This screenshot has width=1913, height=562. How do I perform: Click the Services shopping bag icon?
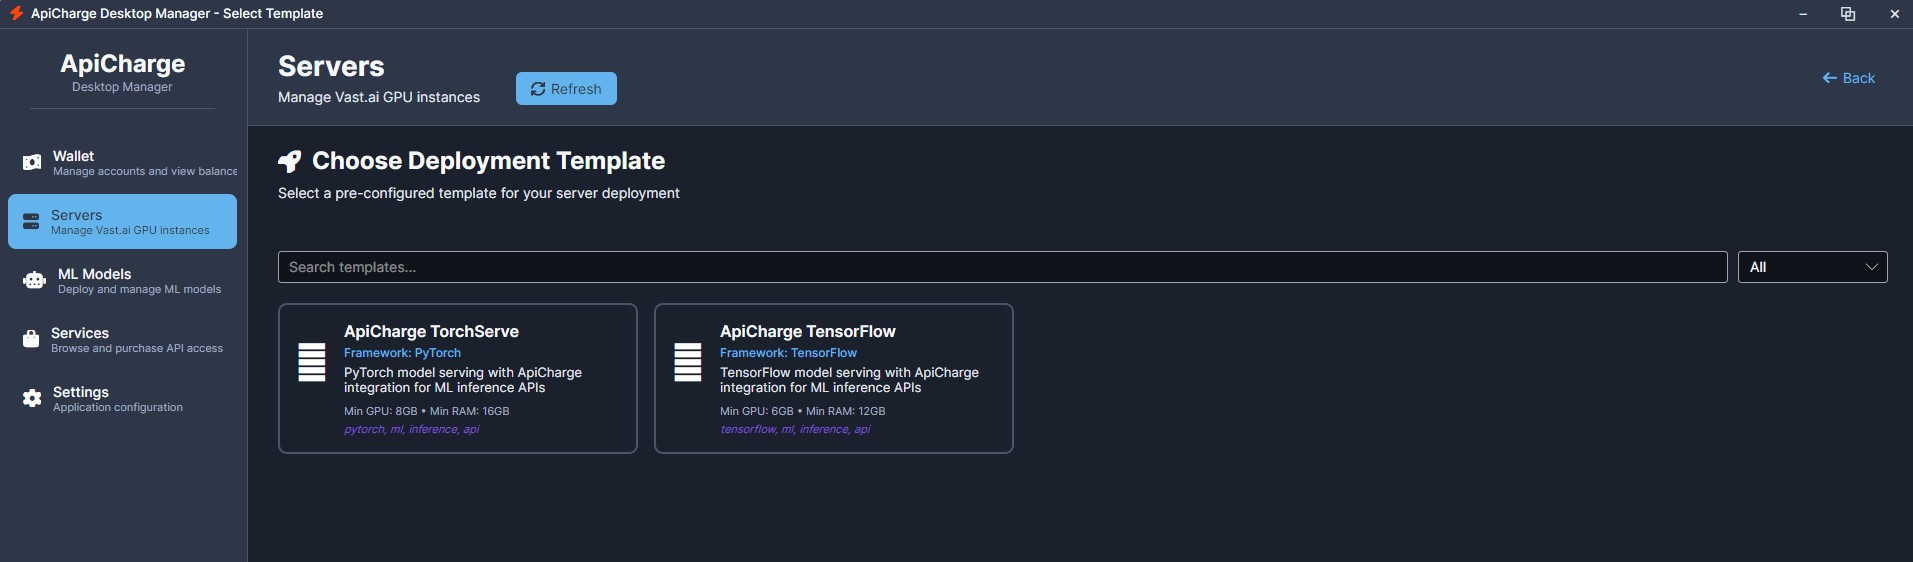[x=31, y=340]
